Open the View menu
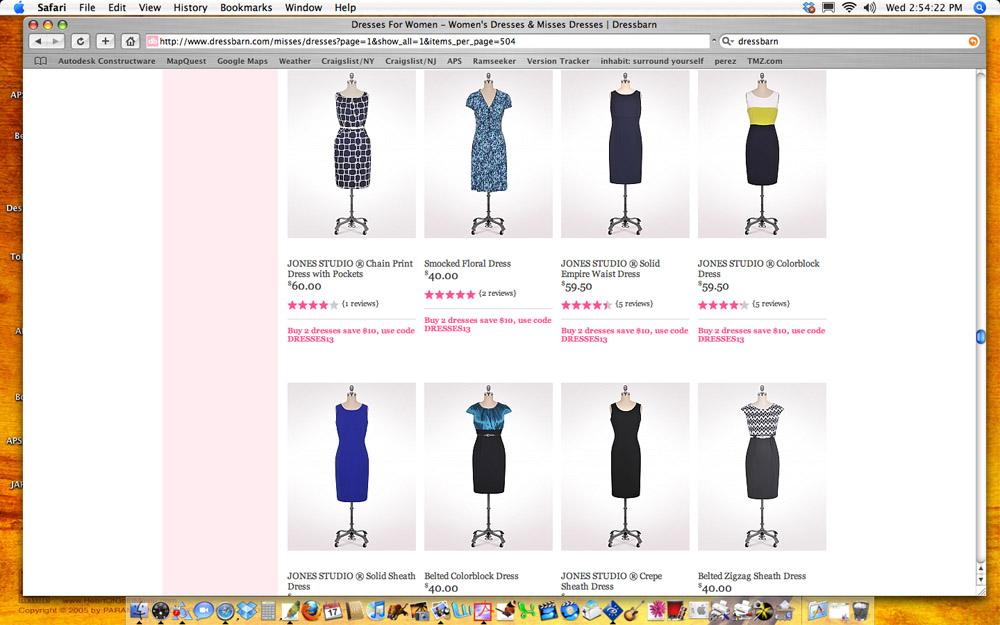The width and height of the screenshot is (1000, 625). 150,8
